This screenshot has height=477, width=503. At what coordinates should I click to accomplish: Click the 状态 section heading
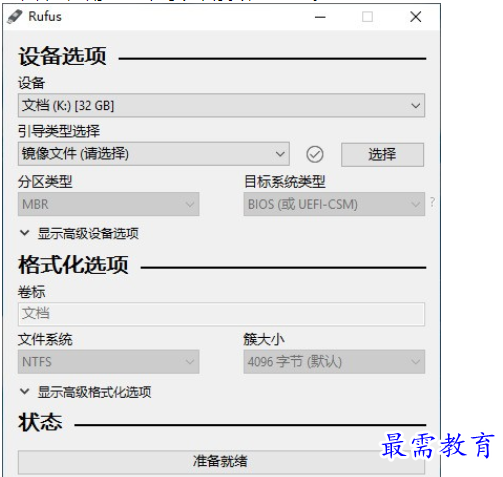(x=40, y=422)
